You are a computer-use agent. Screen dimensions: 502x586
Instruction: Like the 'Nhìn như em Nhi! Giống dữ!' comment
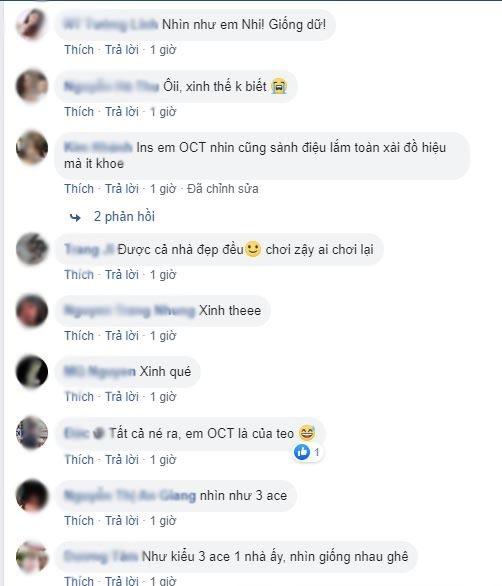click(x=79, y=50)
